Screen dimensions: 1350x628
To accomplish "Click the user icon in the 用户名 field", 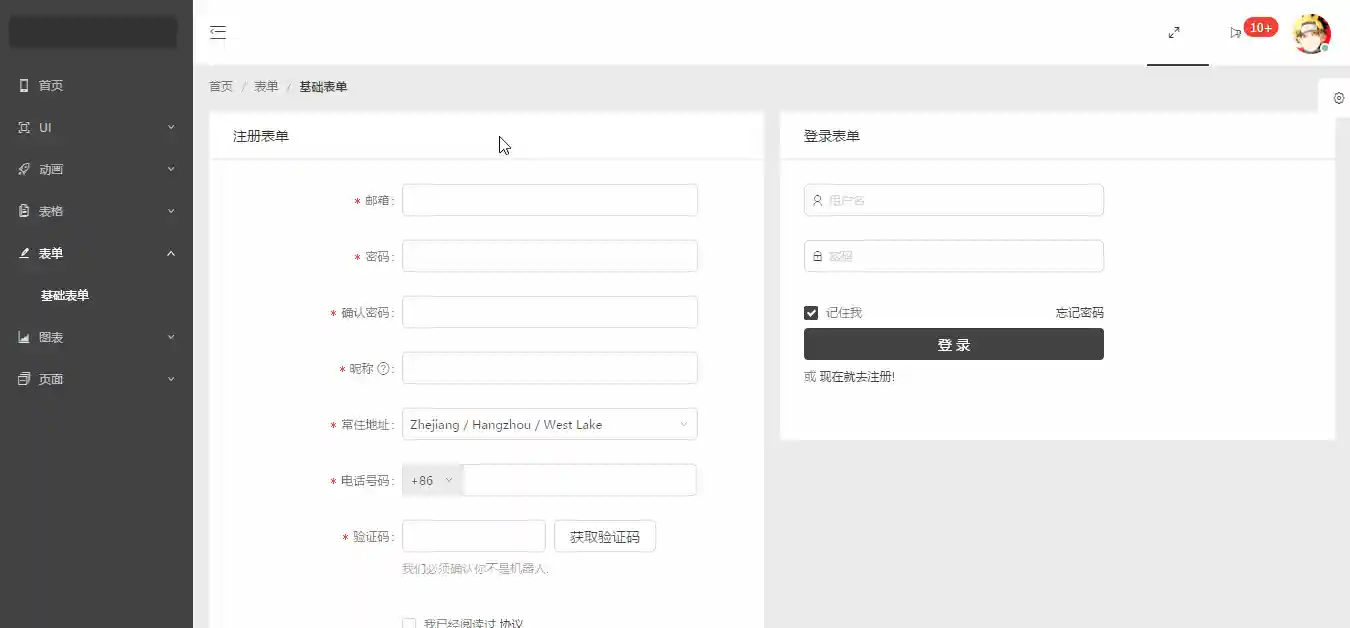I will coord(817,200).
